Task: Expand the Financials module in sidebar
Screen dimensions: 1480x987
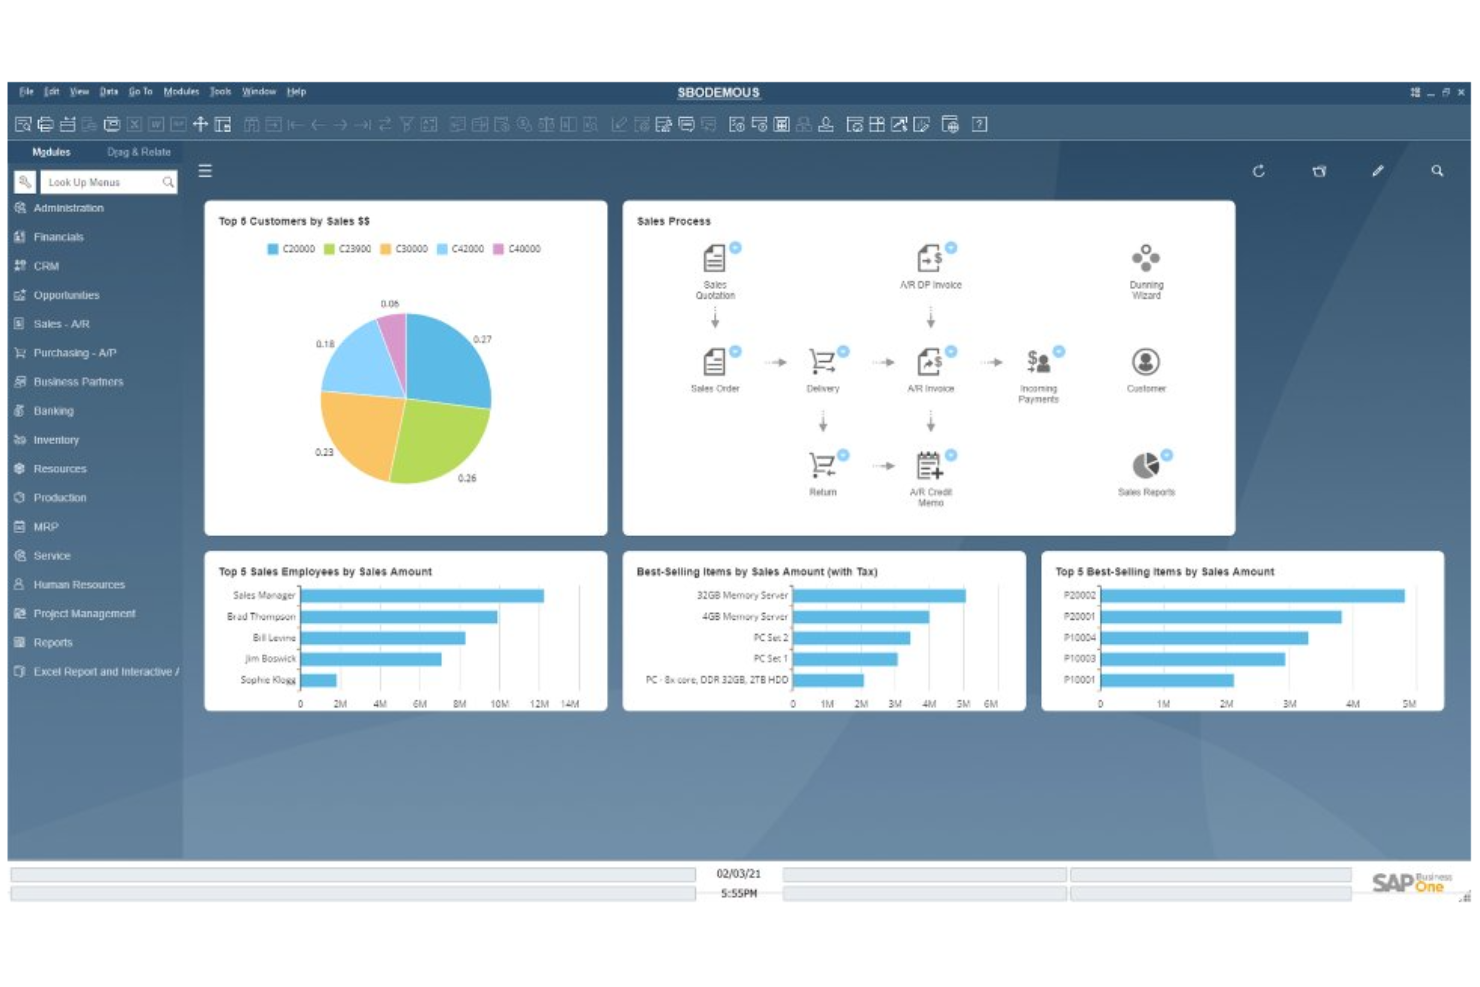Action: click(x=59, y=237)
